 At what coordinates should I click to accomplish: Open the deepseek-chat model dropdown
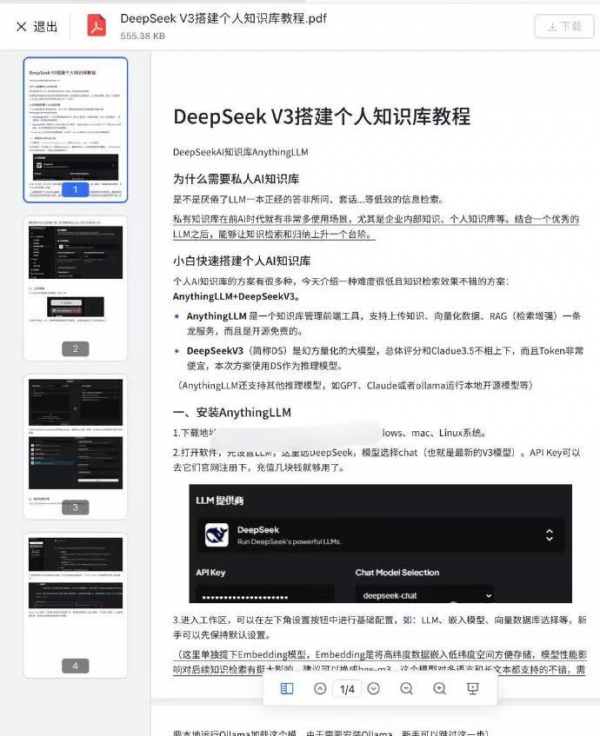click(x=424, y=595)
